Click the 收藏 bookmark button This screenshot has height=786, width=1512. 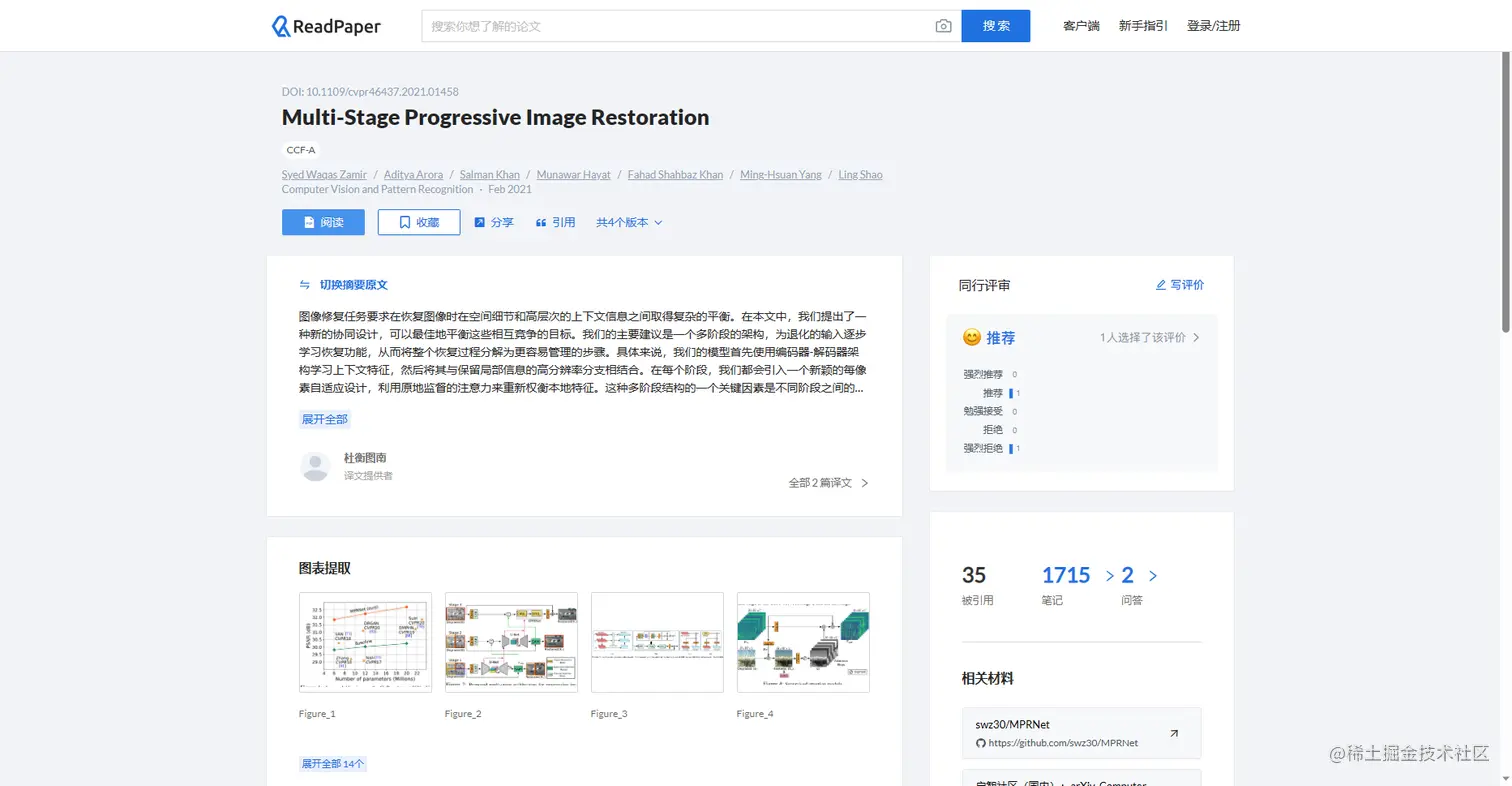click(x=419, y=222)
